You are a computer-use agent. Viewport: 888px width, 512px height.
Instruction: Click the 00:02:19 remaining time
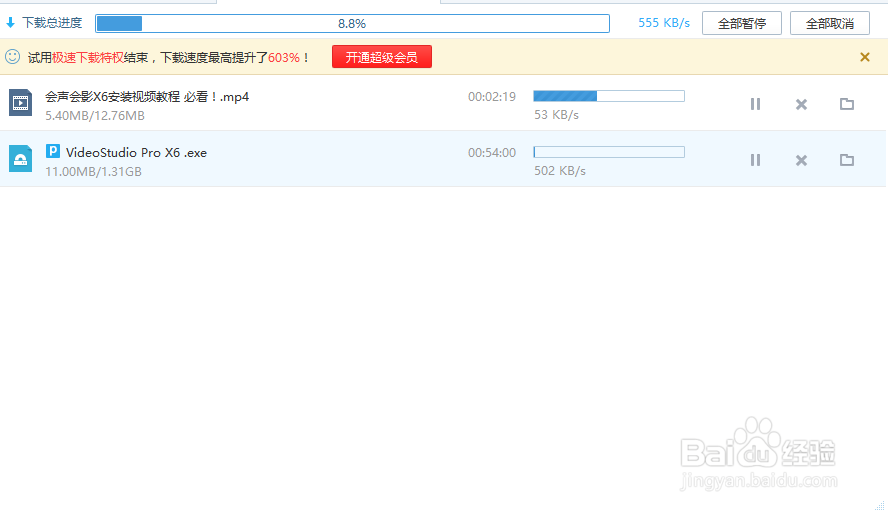[x=492, y=97]
